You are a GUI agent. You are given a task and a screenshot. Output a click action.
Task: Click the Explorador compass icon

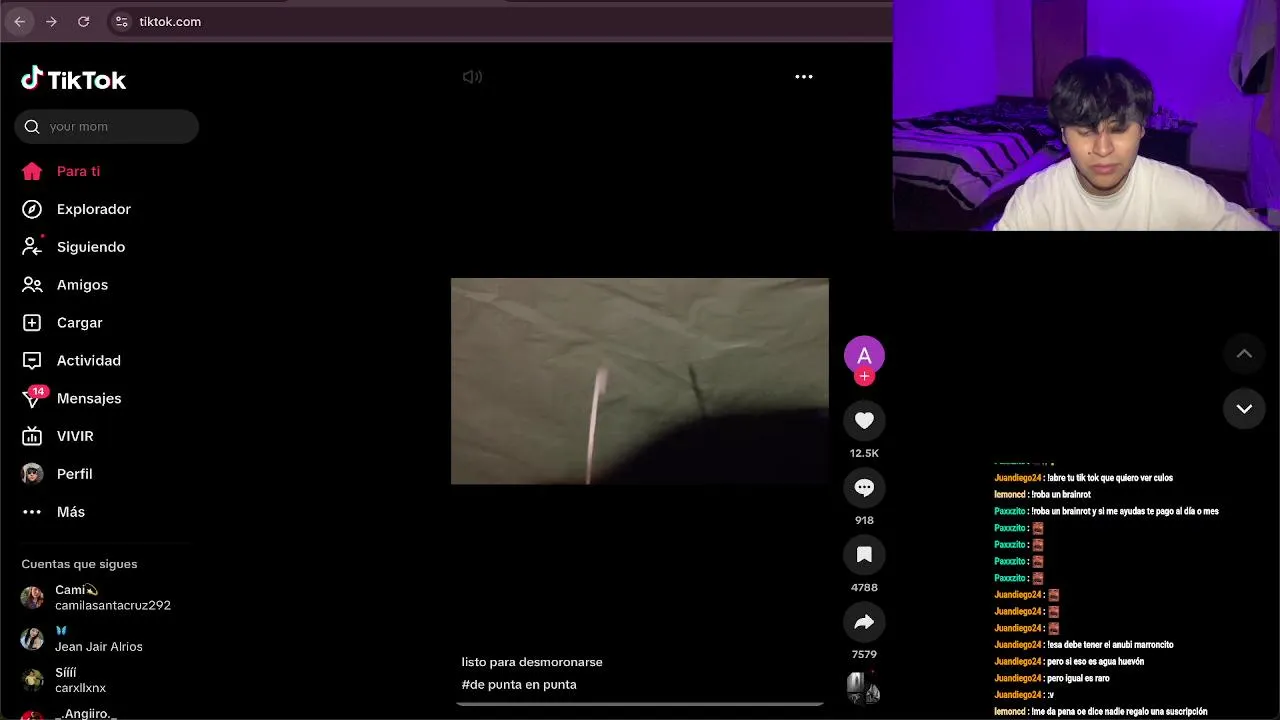(32, 209)
